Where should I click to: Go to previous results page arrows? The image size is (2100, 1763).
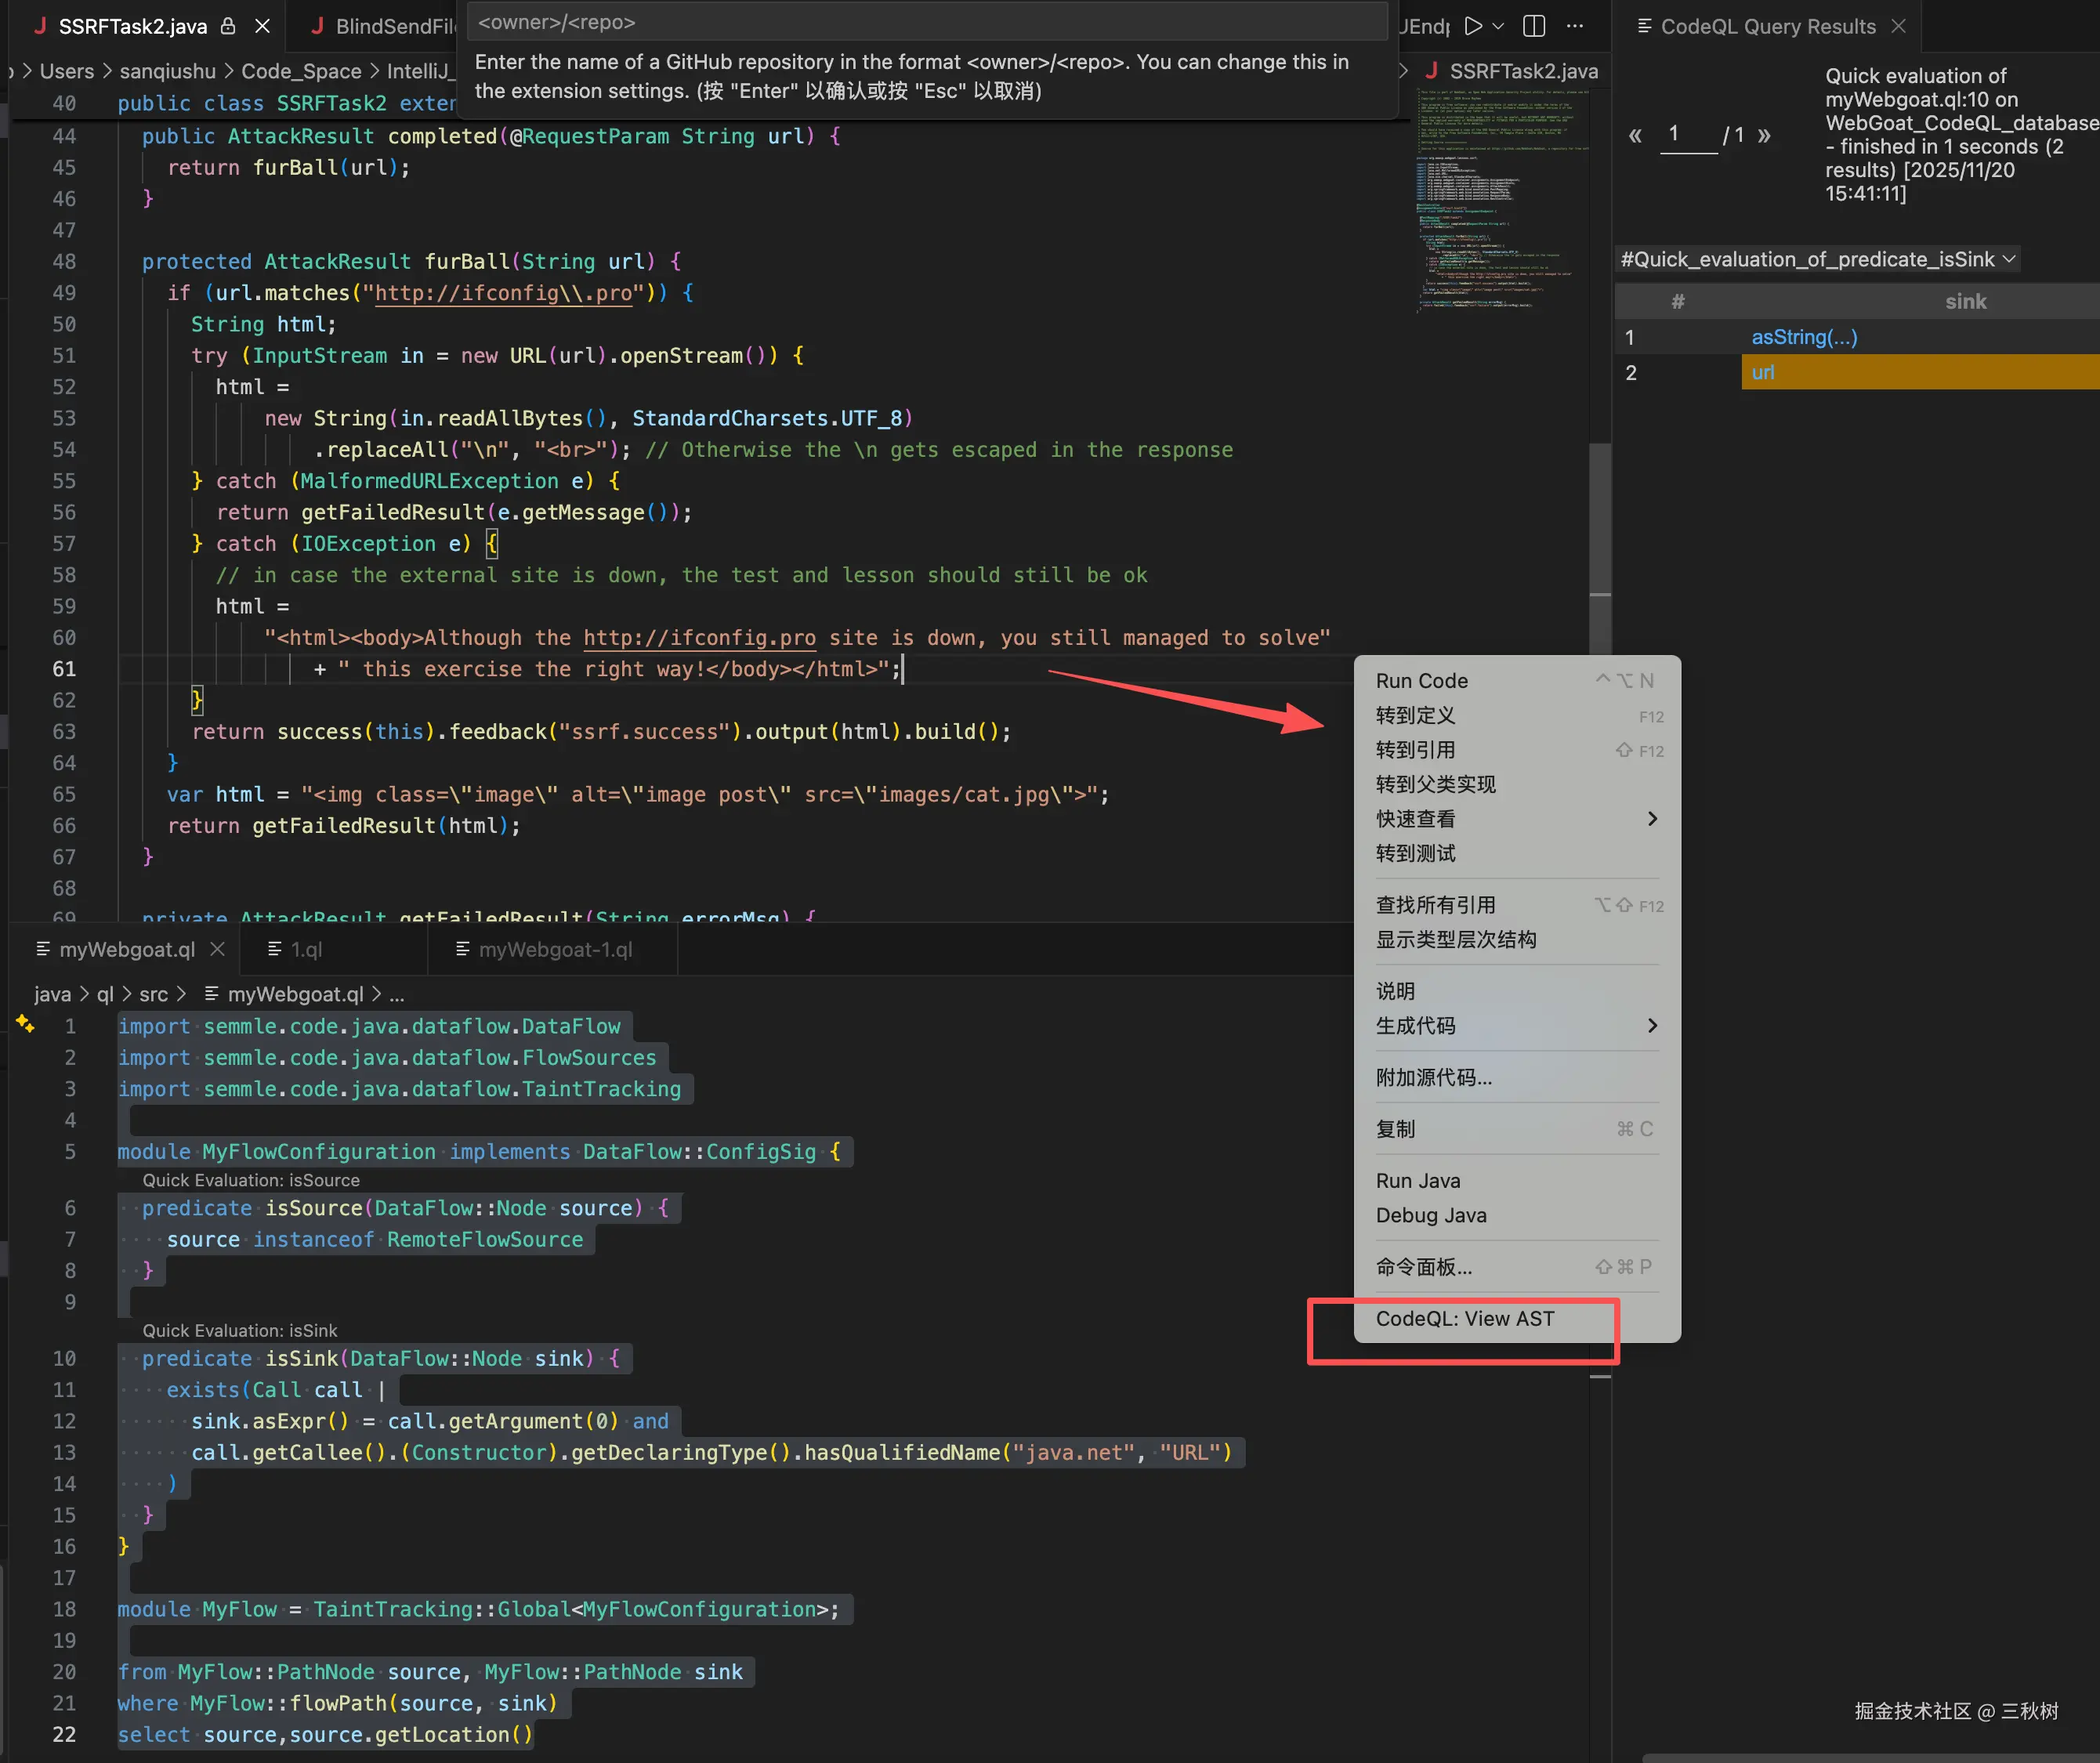pos(1635,135)
